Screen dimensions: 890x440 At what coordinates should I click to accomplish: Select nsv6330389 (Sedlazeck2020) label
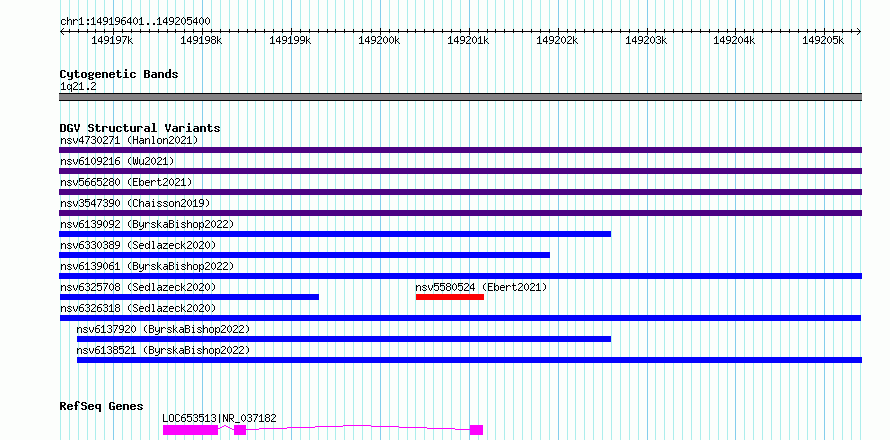pyautogui.click(x=138, y=245)
